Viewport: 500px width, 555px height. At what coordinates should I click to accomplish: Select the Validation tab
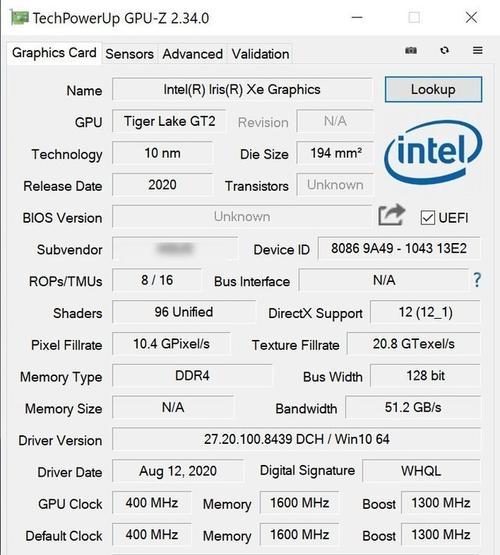(x=260, y=54)
